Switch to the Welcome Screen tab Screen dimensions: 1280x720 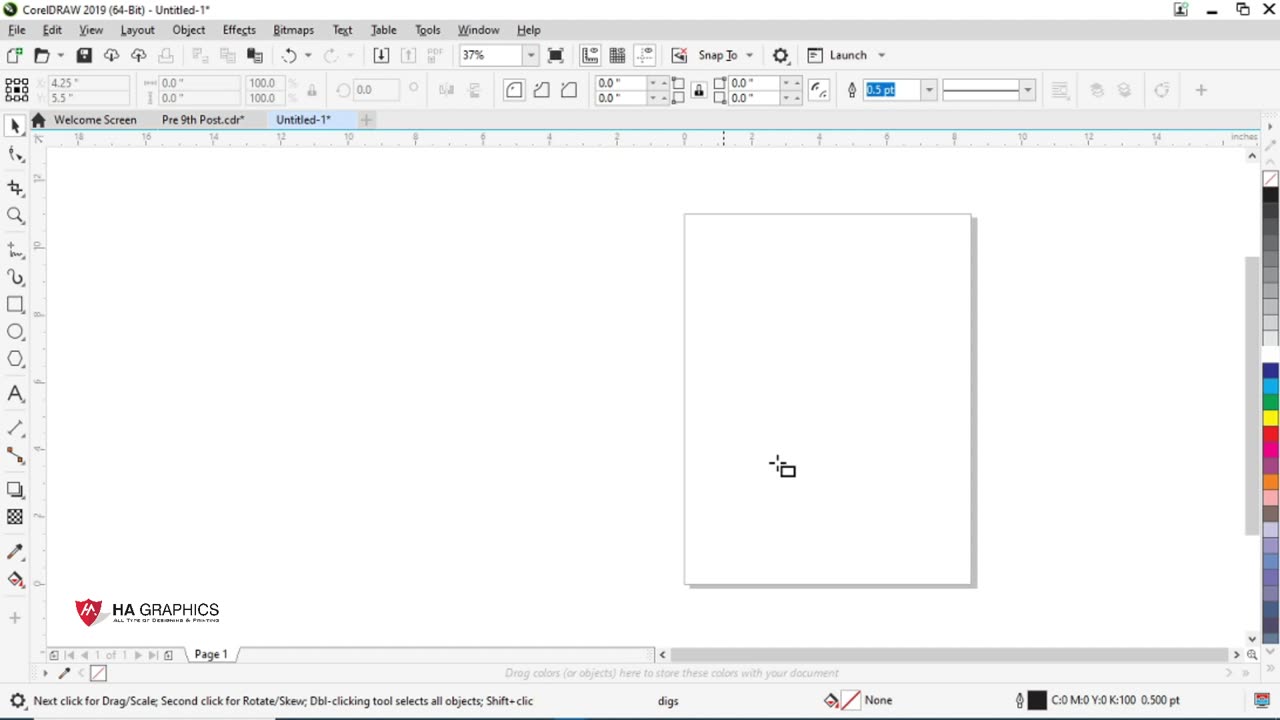click(95, 120)
